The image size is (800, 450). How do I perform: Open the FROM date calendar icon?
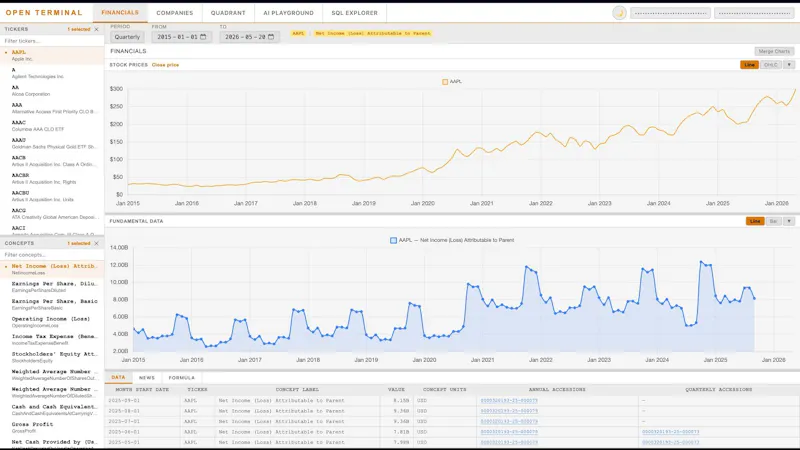203,37
